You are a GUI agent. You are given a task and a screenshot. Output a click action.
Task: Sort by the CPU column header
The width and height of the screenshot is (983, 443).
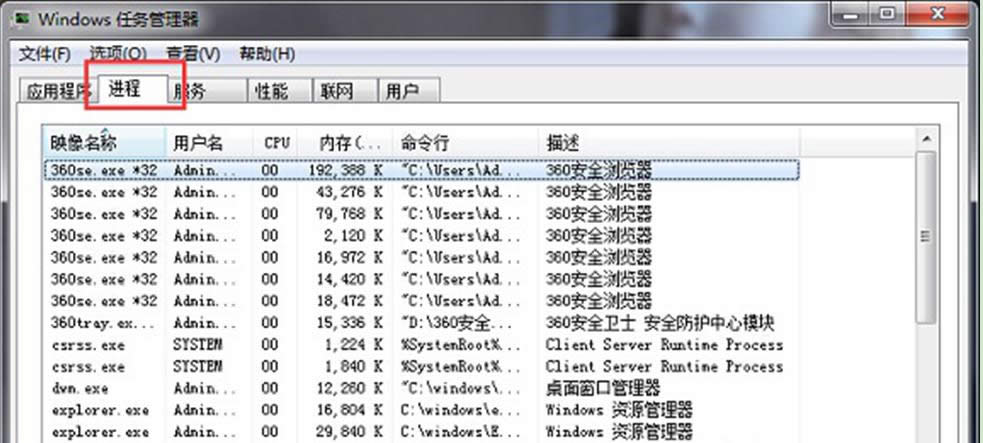276,143
